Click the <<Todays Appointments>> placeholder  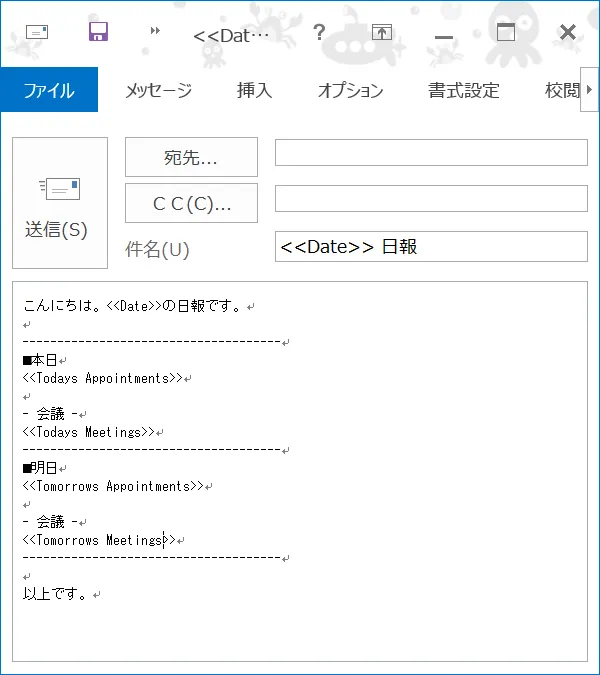coord(103,378)
